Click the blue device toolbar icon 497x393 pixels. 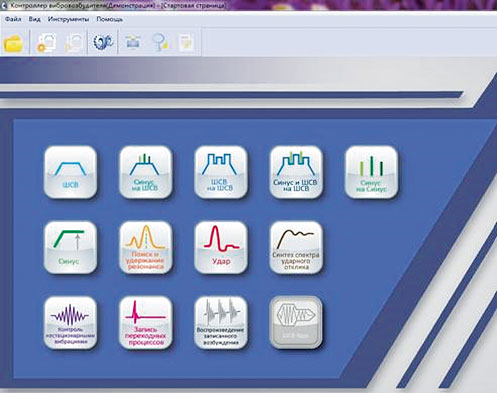[x=132, y=42]
